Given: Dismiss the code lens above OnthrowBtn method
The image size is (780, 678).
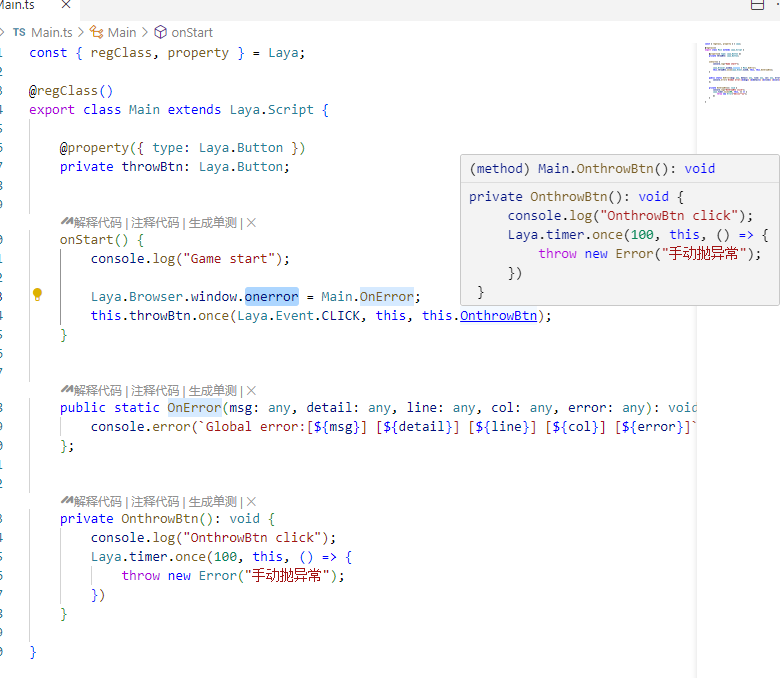Looking at the screenshot, I should coord(251,502).
